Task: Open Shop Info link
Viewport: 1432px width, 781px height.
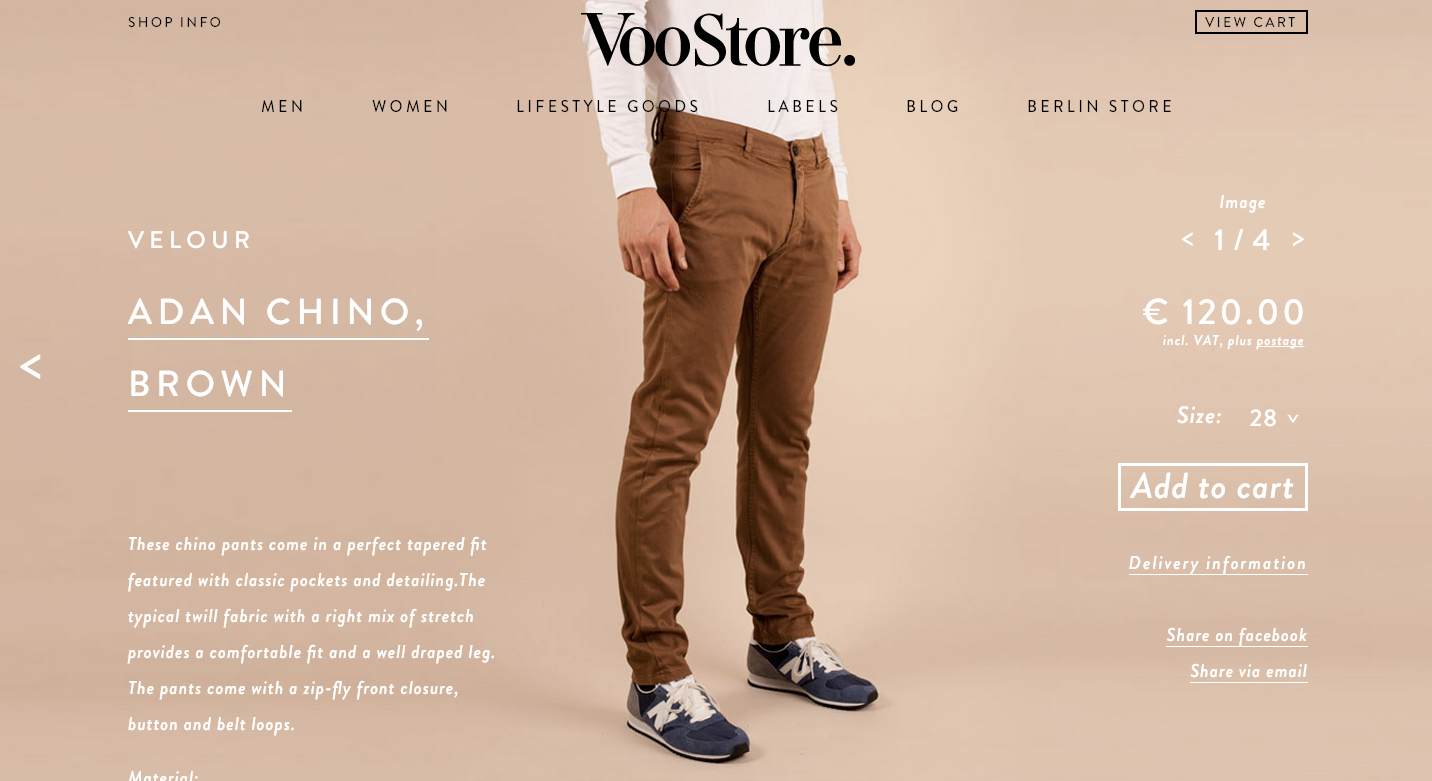Action: point(175,22)
